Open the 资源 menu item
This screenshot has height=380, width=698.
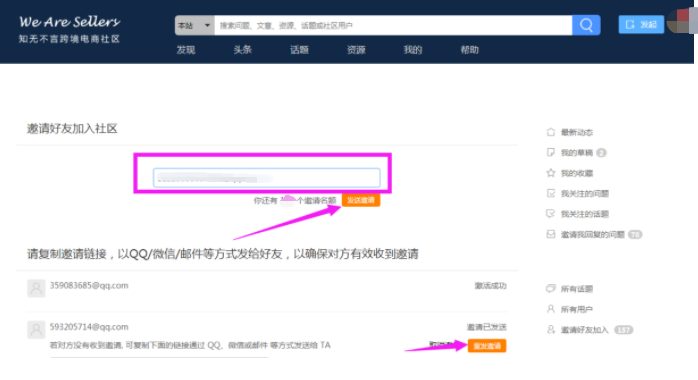point(356,50)
